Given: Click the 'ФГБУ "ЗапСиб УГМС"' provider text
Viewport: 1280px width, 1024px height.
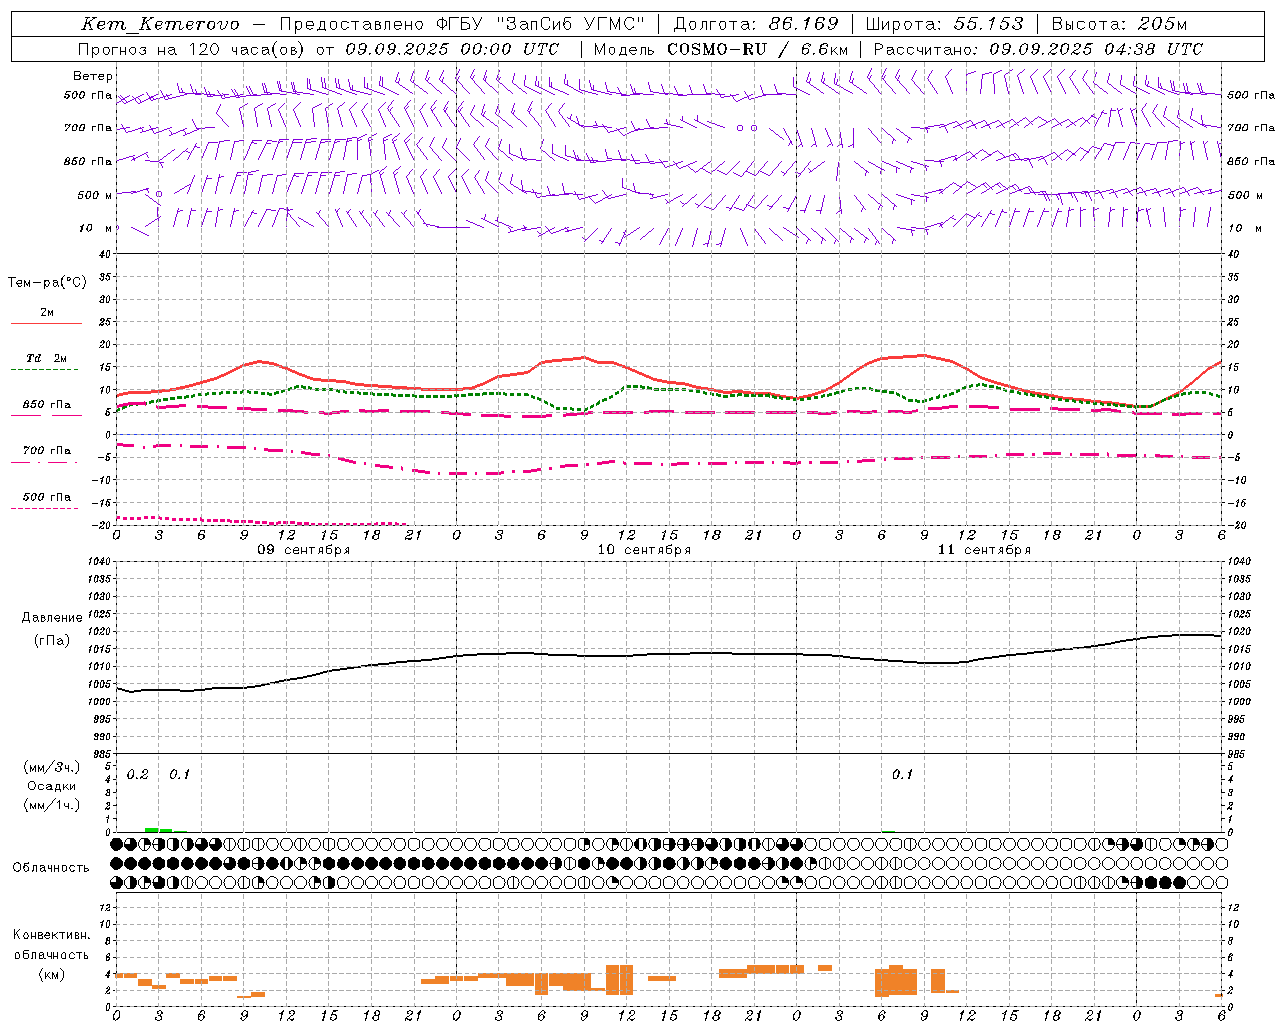Looking at the screenshot, I should [x=540, y=24].
